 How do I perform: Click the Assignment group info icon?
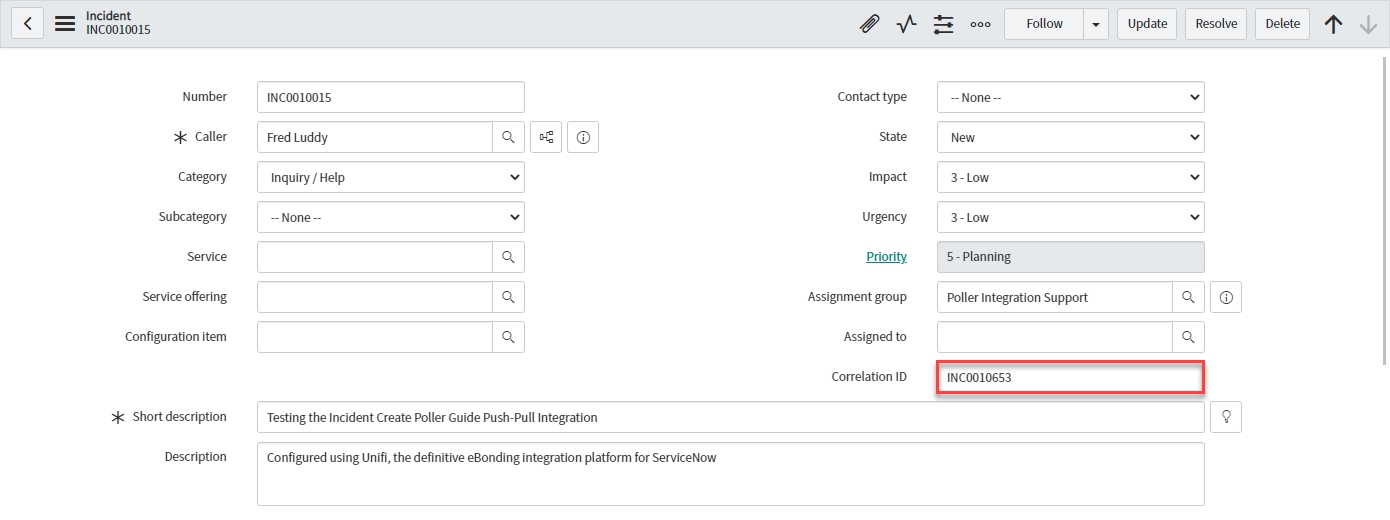[1226, 297]
